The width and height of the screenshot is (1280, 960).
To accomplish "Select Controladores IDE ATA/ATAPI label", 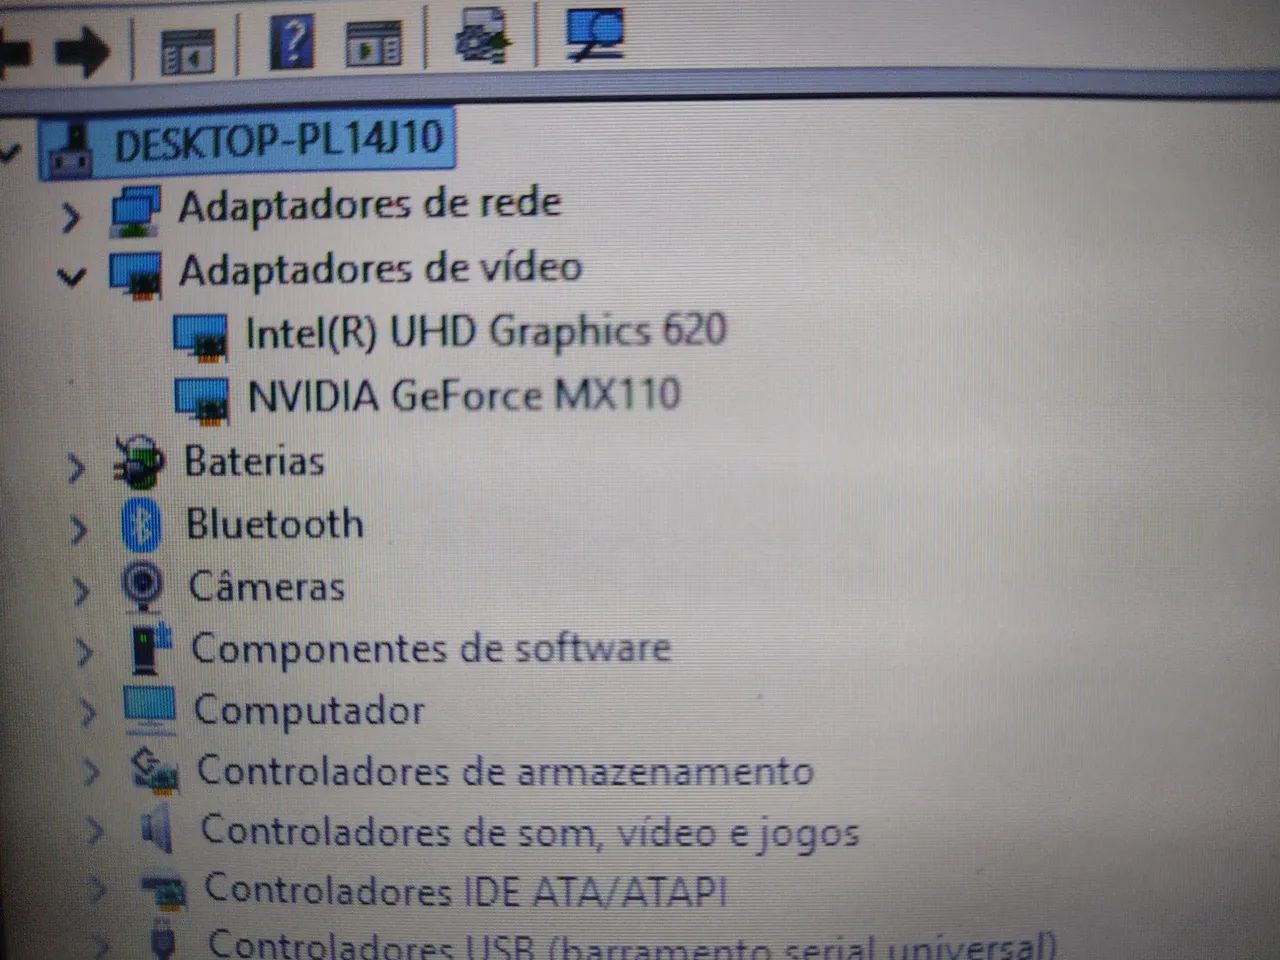I will click(466, 890).
